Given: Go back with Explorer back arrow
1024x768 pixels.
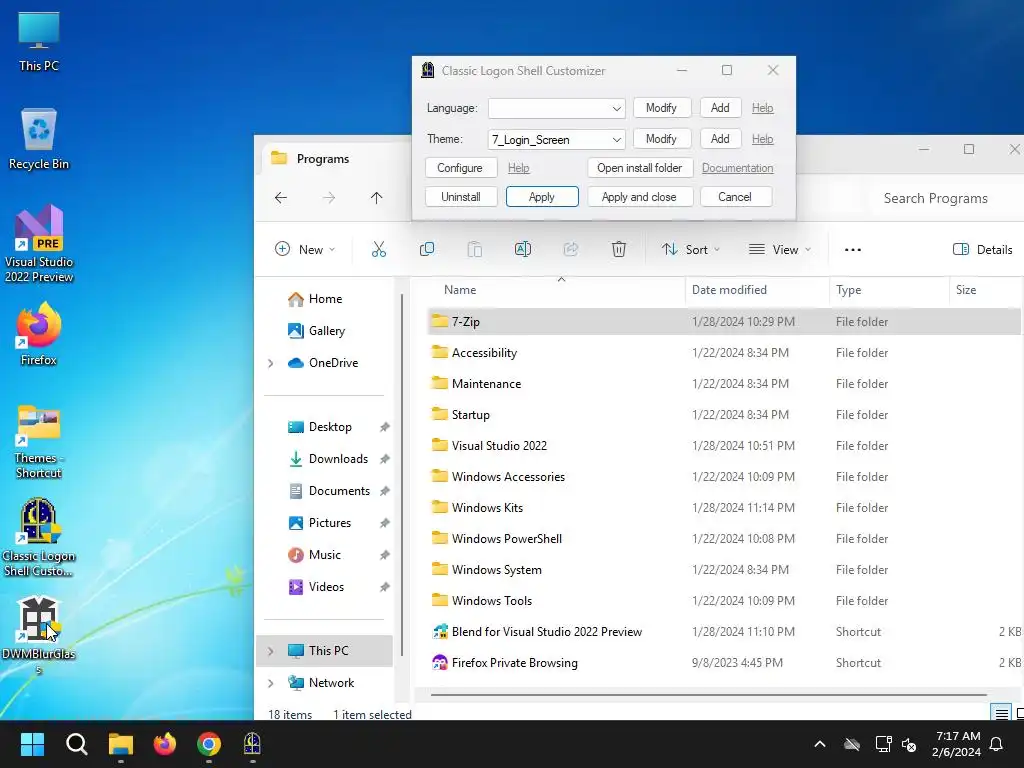Looking at the screenshot, I should 281,198.
